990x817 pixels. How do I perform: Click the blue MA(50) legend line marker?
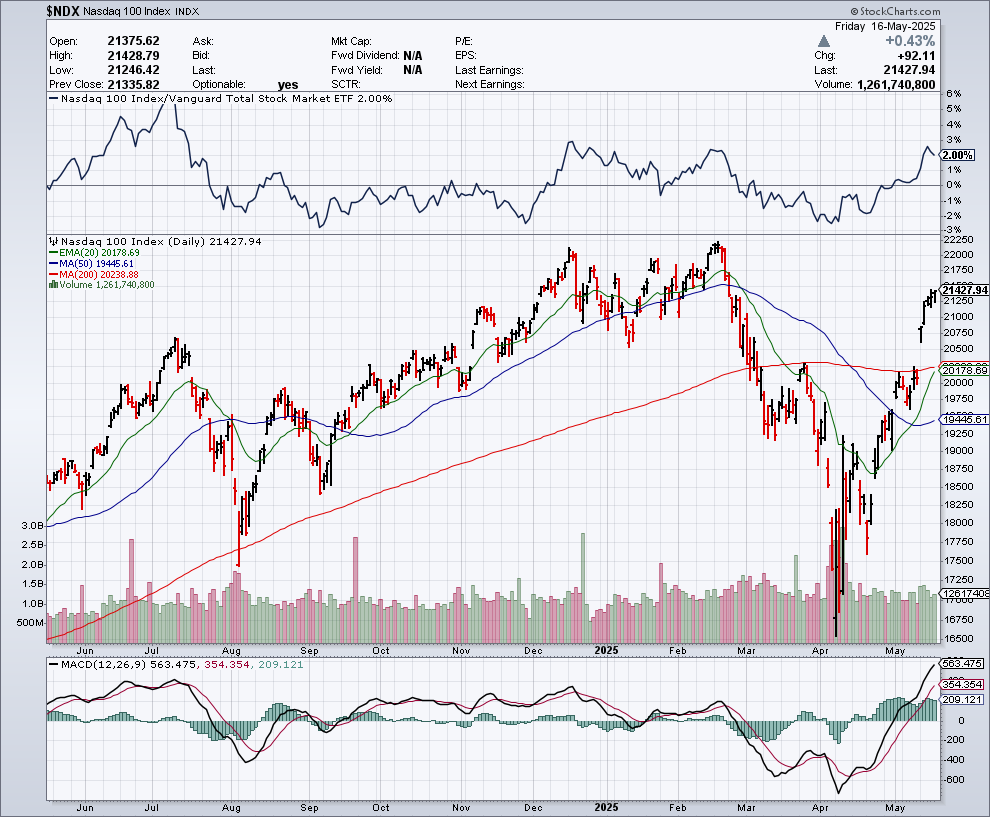pyautogui.click(x=54, y=263)
